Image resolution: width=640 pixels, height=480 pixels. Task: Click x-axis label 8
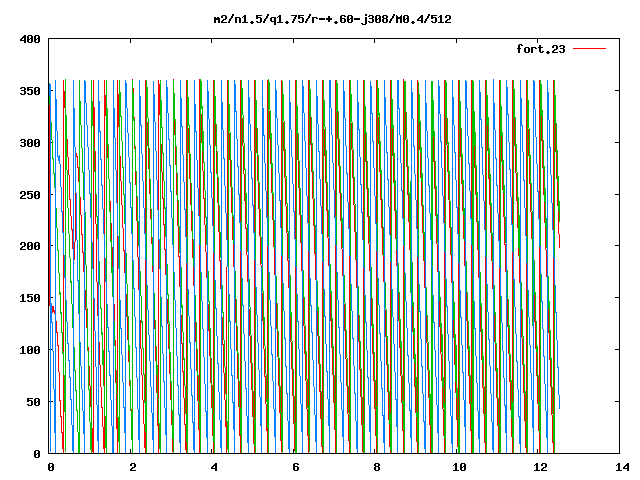377,467
